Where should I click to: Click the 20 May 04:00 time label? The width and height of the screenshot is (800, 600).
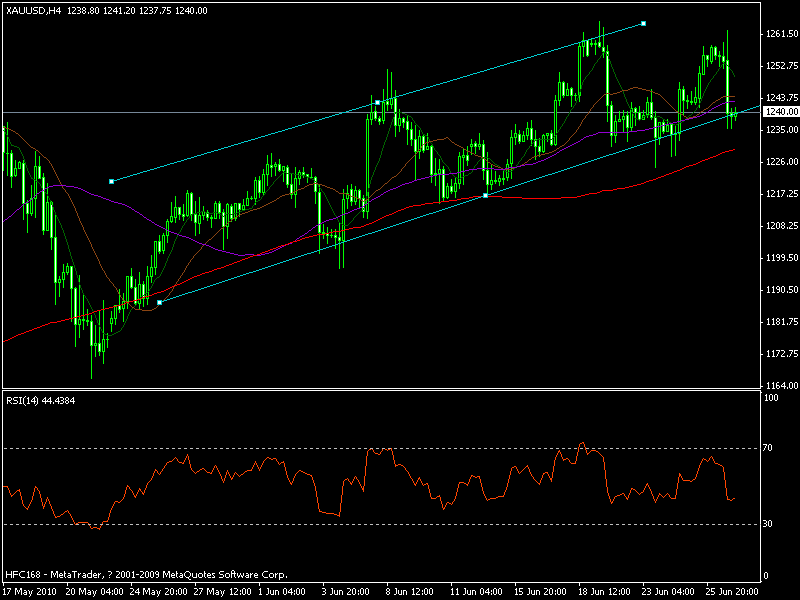(x=94, y=592)
